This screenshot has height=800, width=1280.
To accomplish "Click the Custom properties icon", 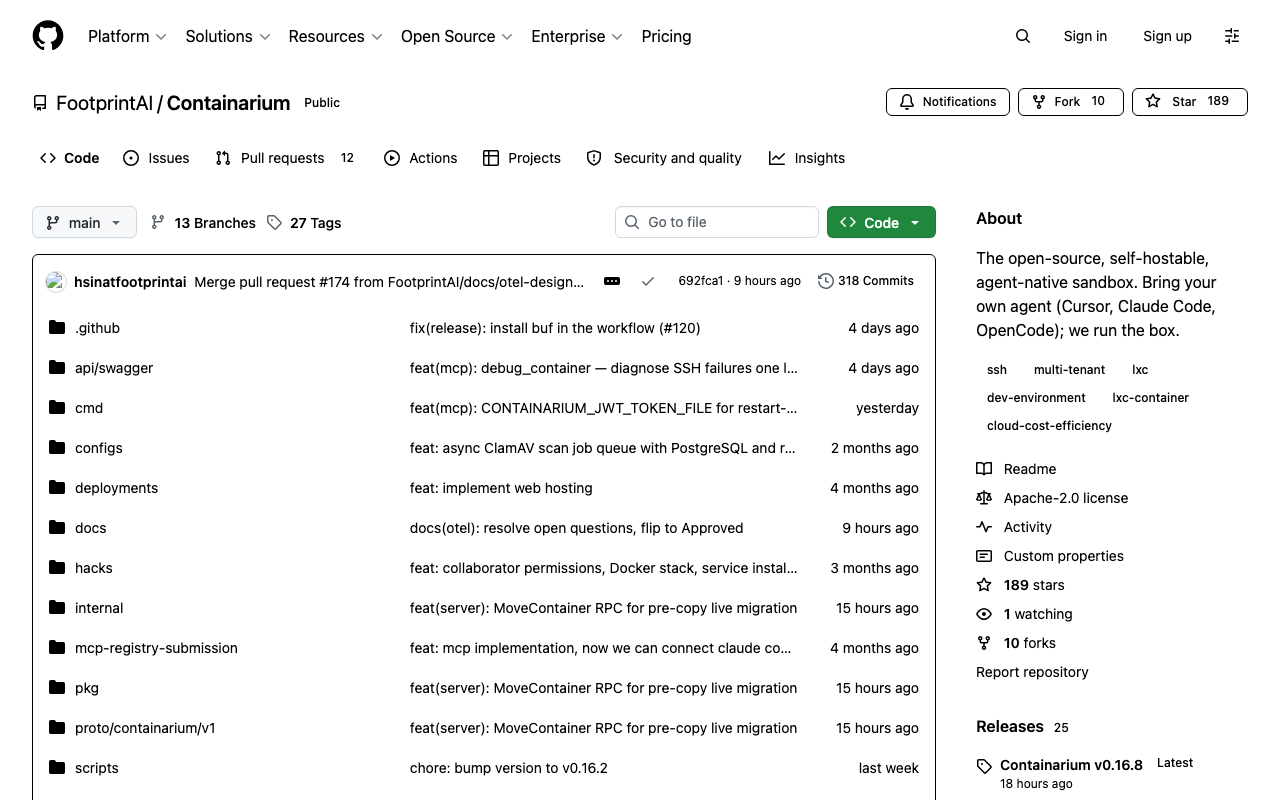I will 984,556.
